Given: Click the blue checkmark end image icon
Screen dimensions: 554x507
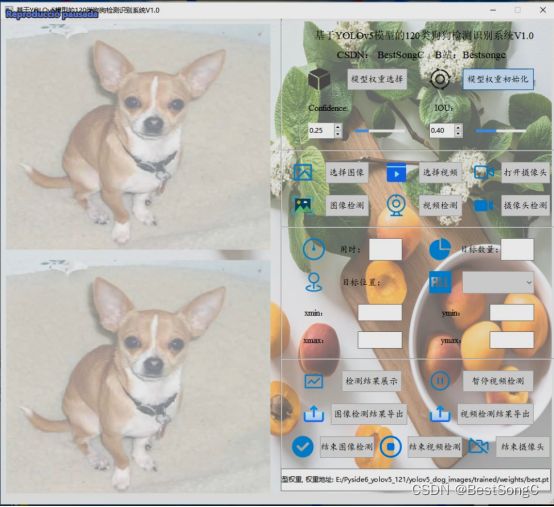Looking at the screenshot, I should [x=303, y=447].
